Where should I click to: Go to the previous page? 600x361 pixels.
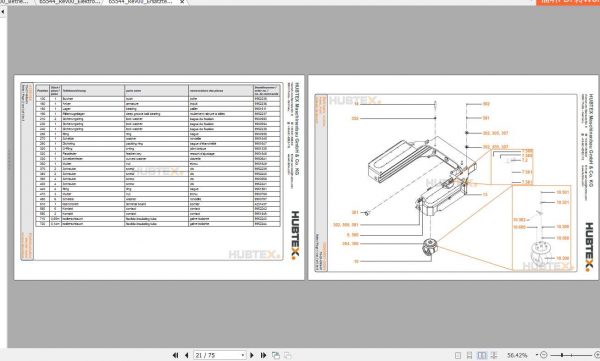tap(187, 355)
